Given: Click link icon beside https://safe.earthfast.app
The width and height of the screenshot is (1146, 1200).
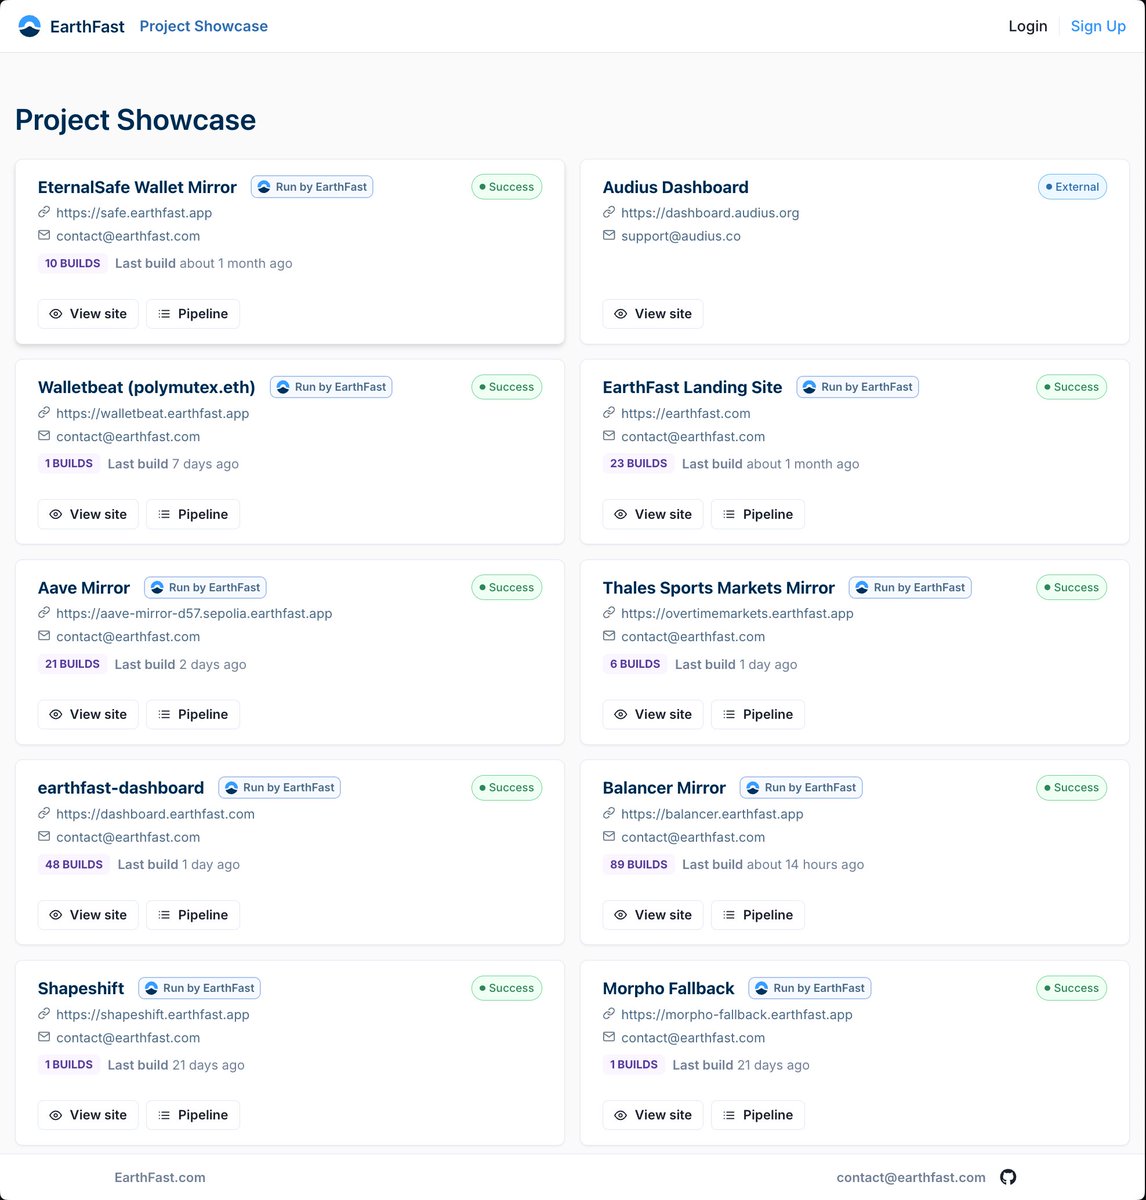Looking at the screenshot, I should pyautogui.click(x=44, y=212).
